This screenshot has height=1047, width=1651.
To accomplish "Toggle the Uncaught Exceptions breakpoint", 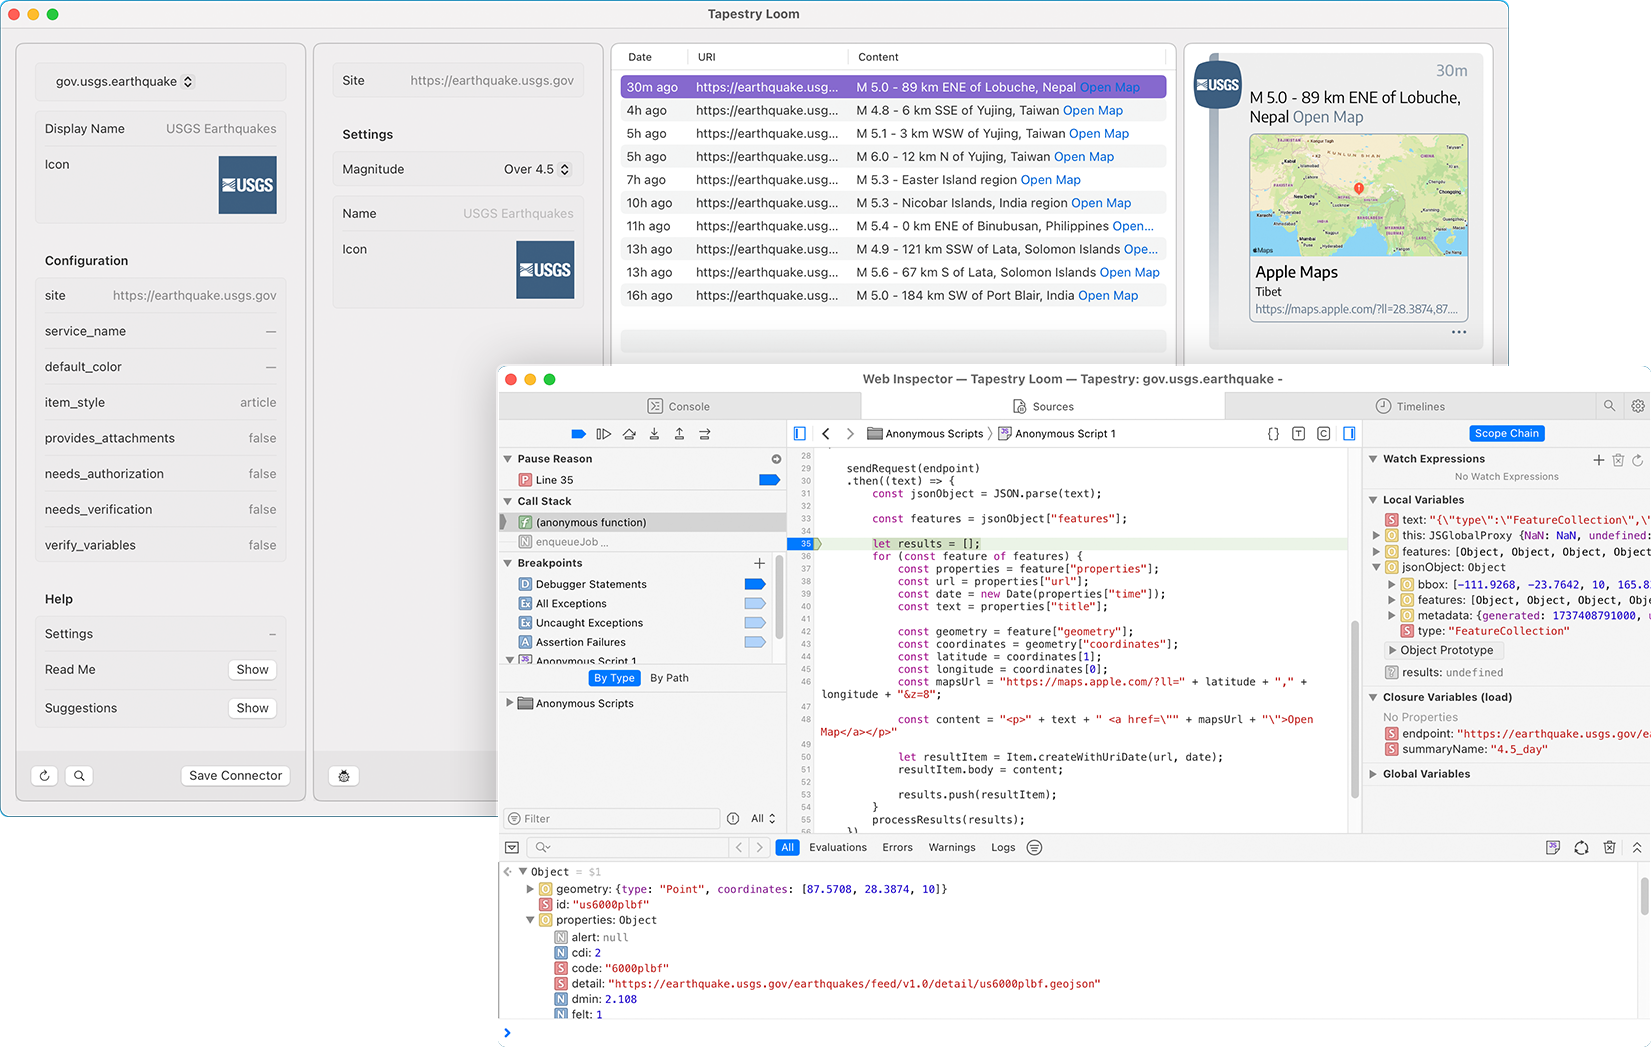I will point(755,623).
